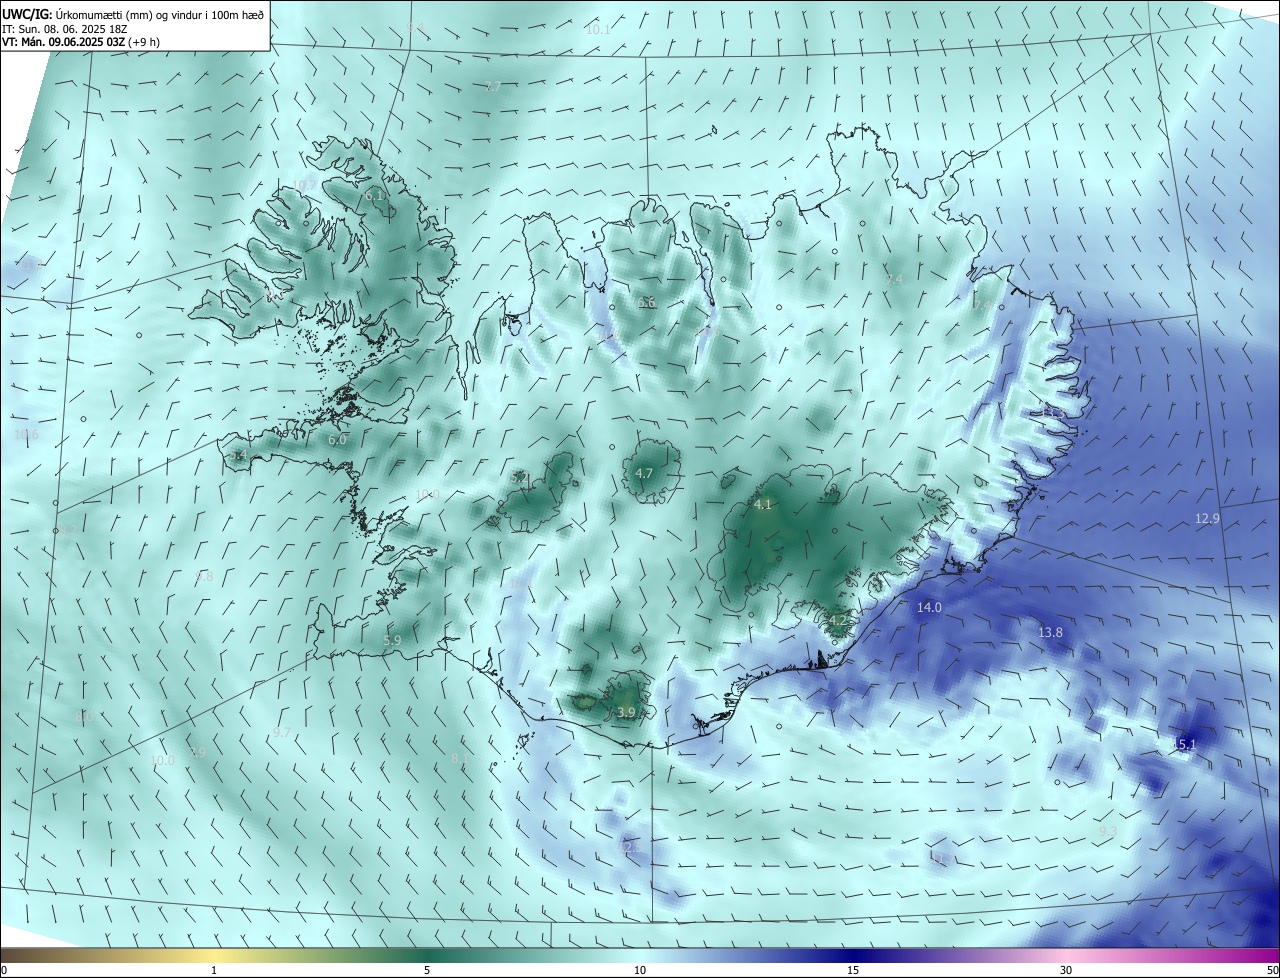1280x978 pixels.
Task: Click the 13.8 precipitation value
Action: point(1050,632)
